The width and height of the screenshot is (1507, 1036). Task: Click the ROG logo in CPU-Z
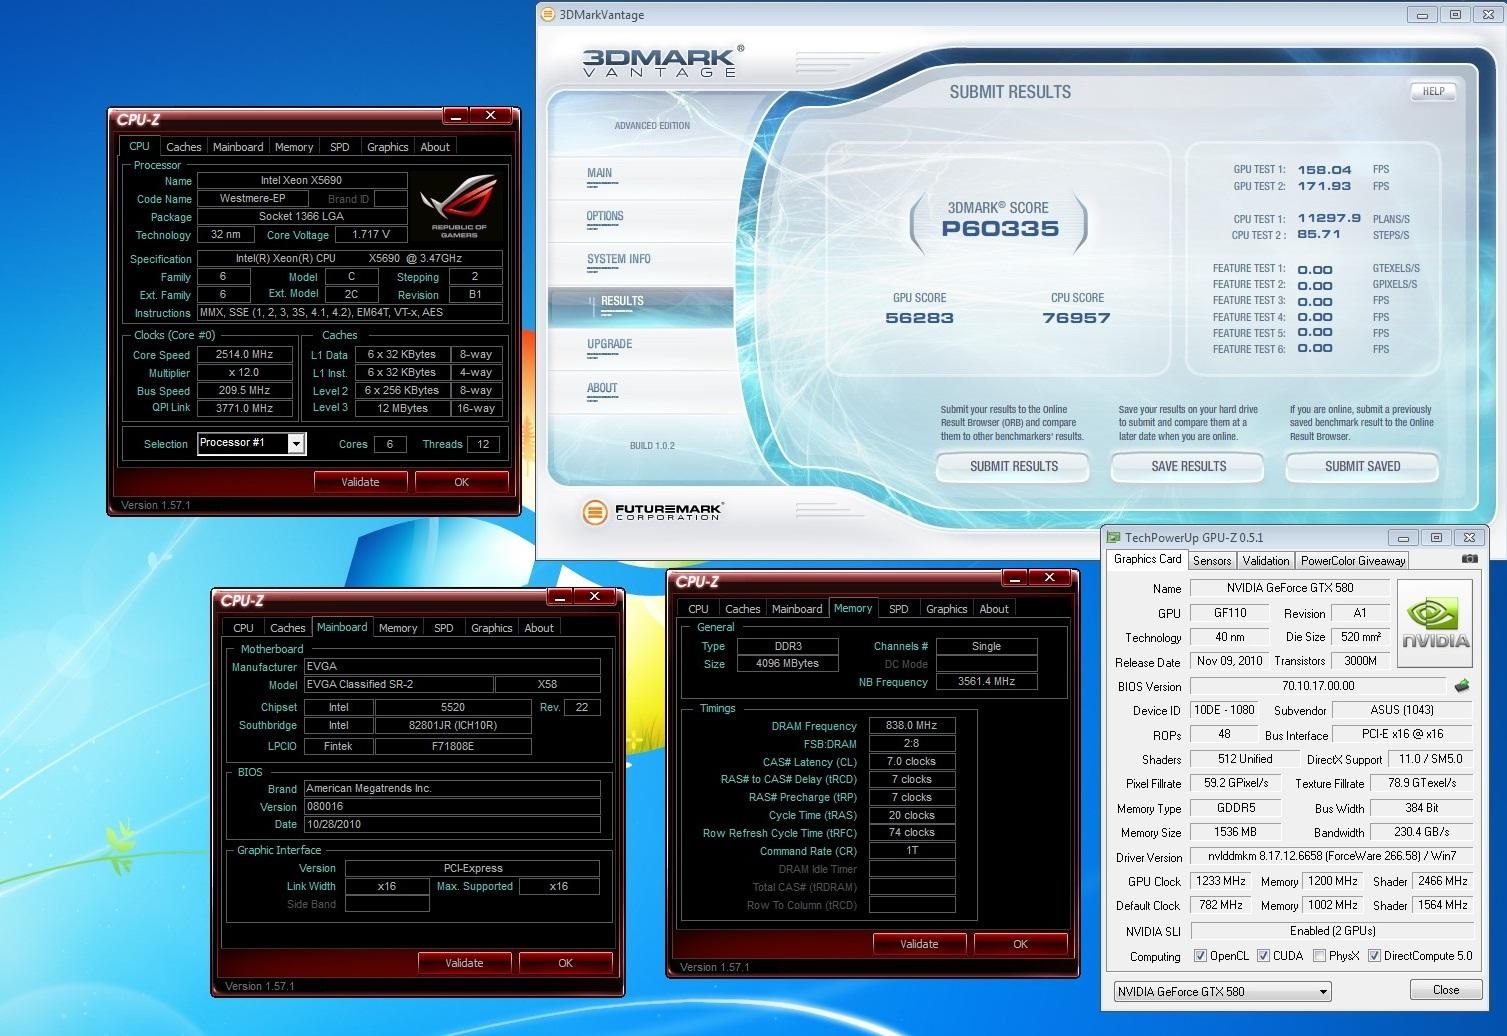(459, 206)
